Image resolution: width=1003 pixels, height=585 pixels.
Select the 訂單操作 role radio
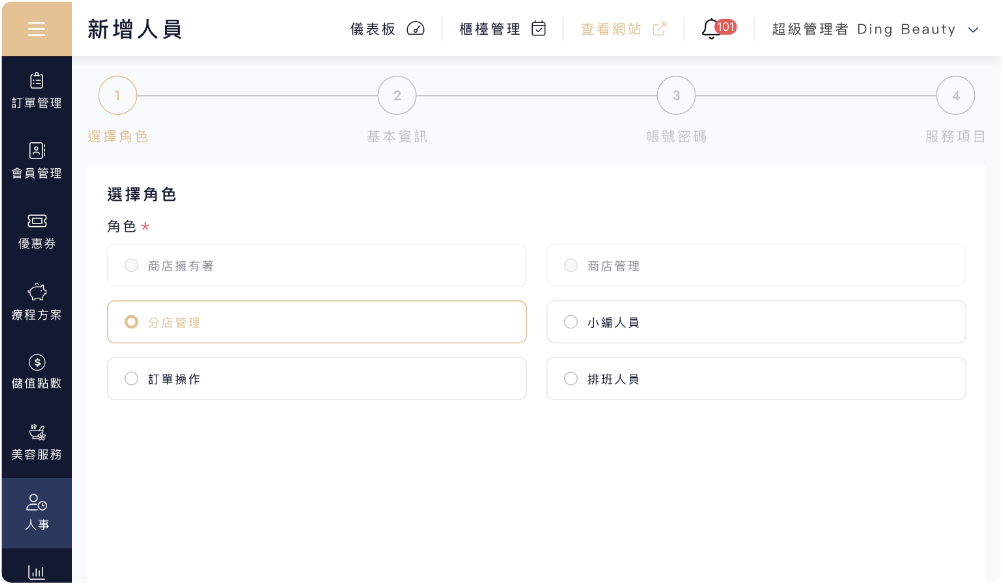point(131,378)
